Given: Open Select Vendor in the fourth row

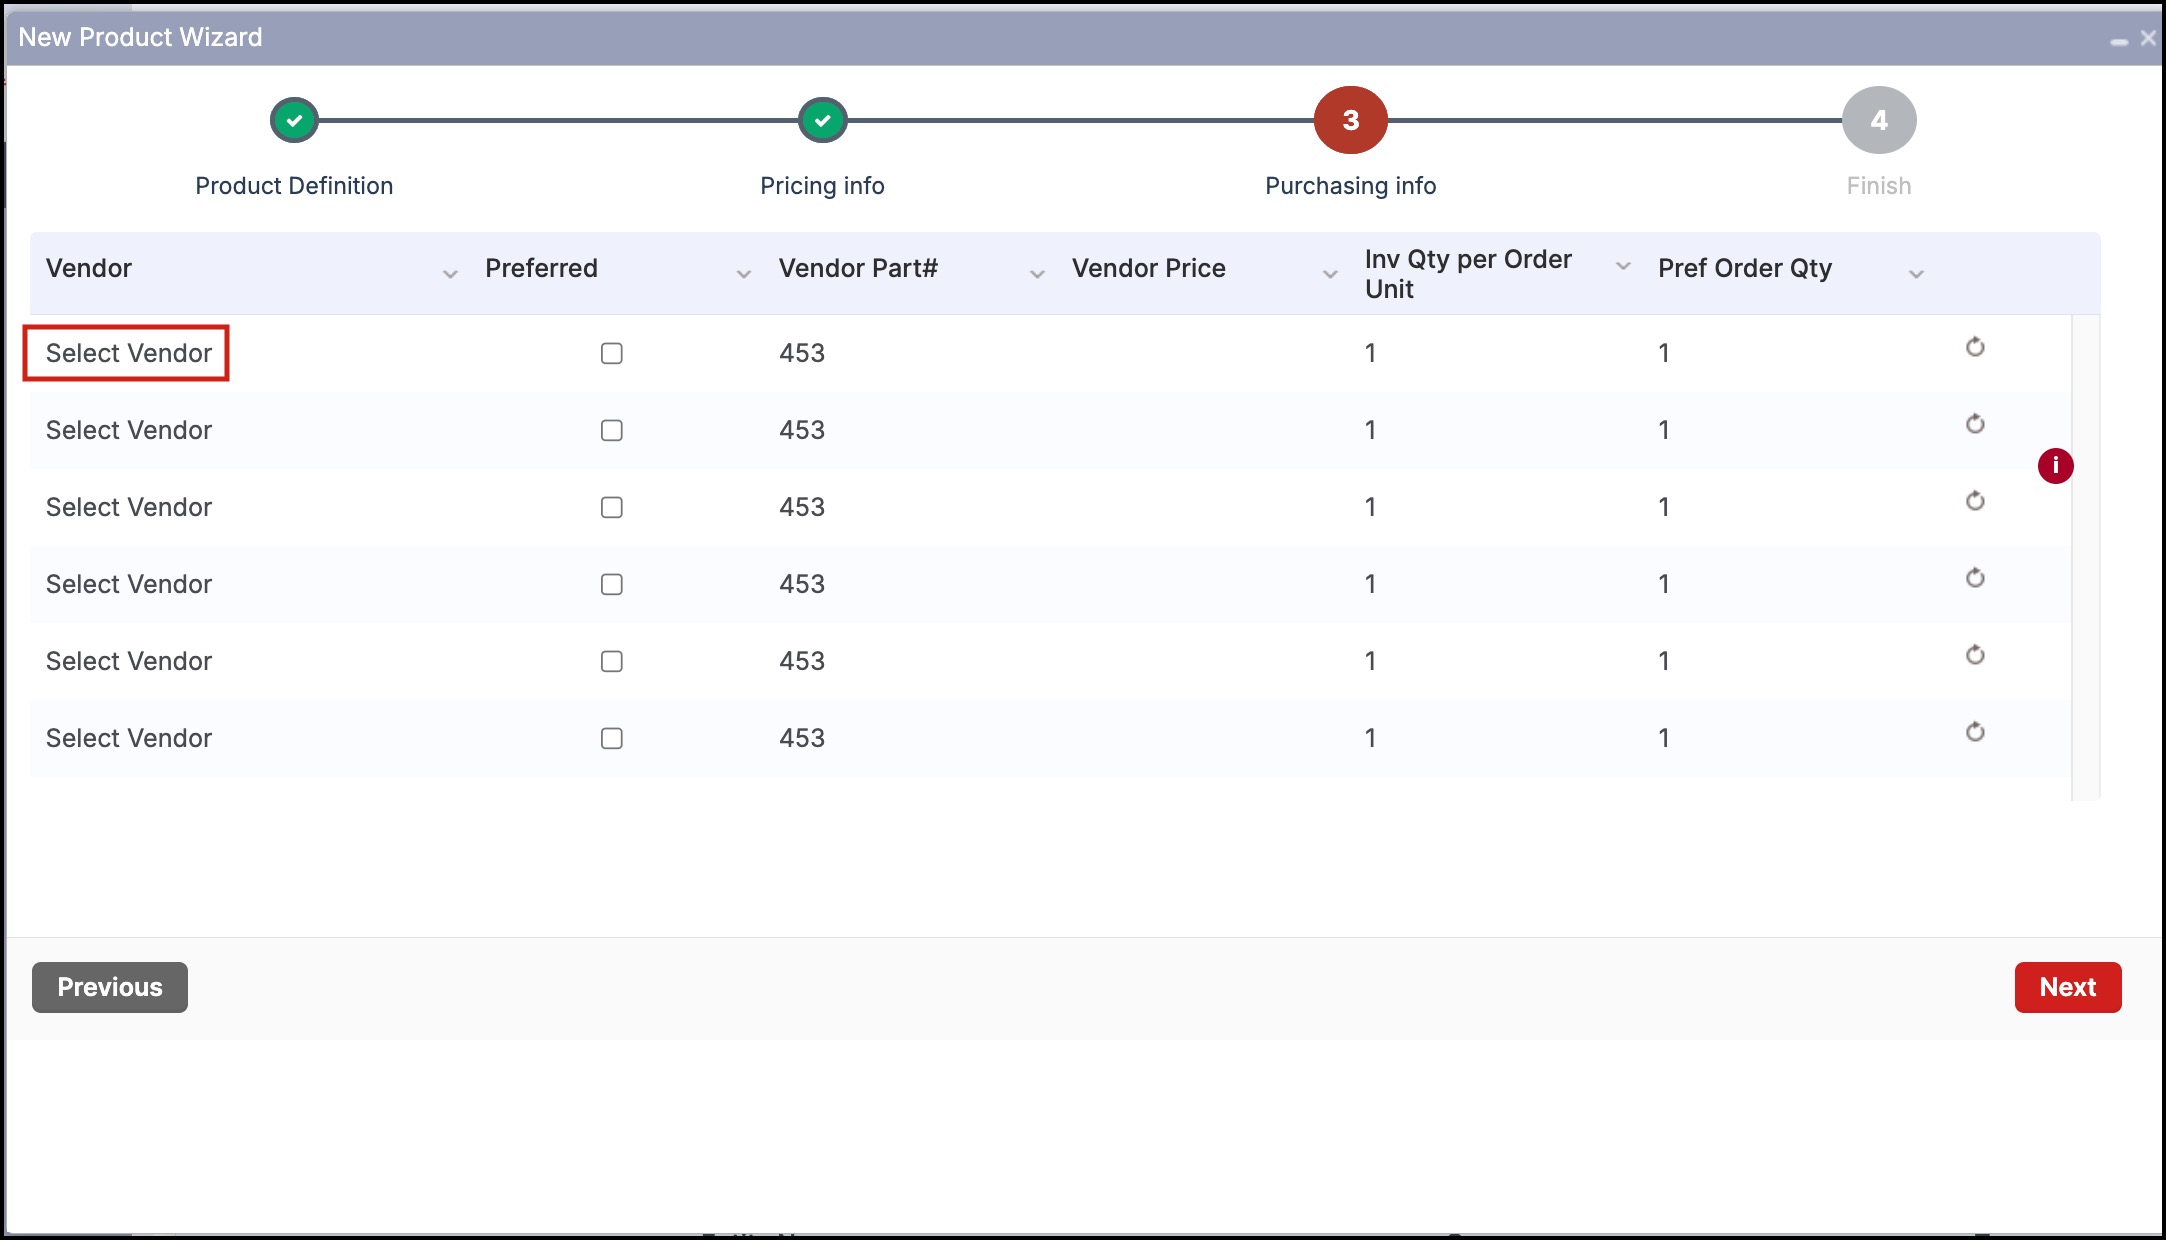Looking at the screenshot, I should (129, 584).
